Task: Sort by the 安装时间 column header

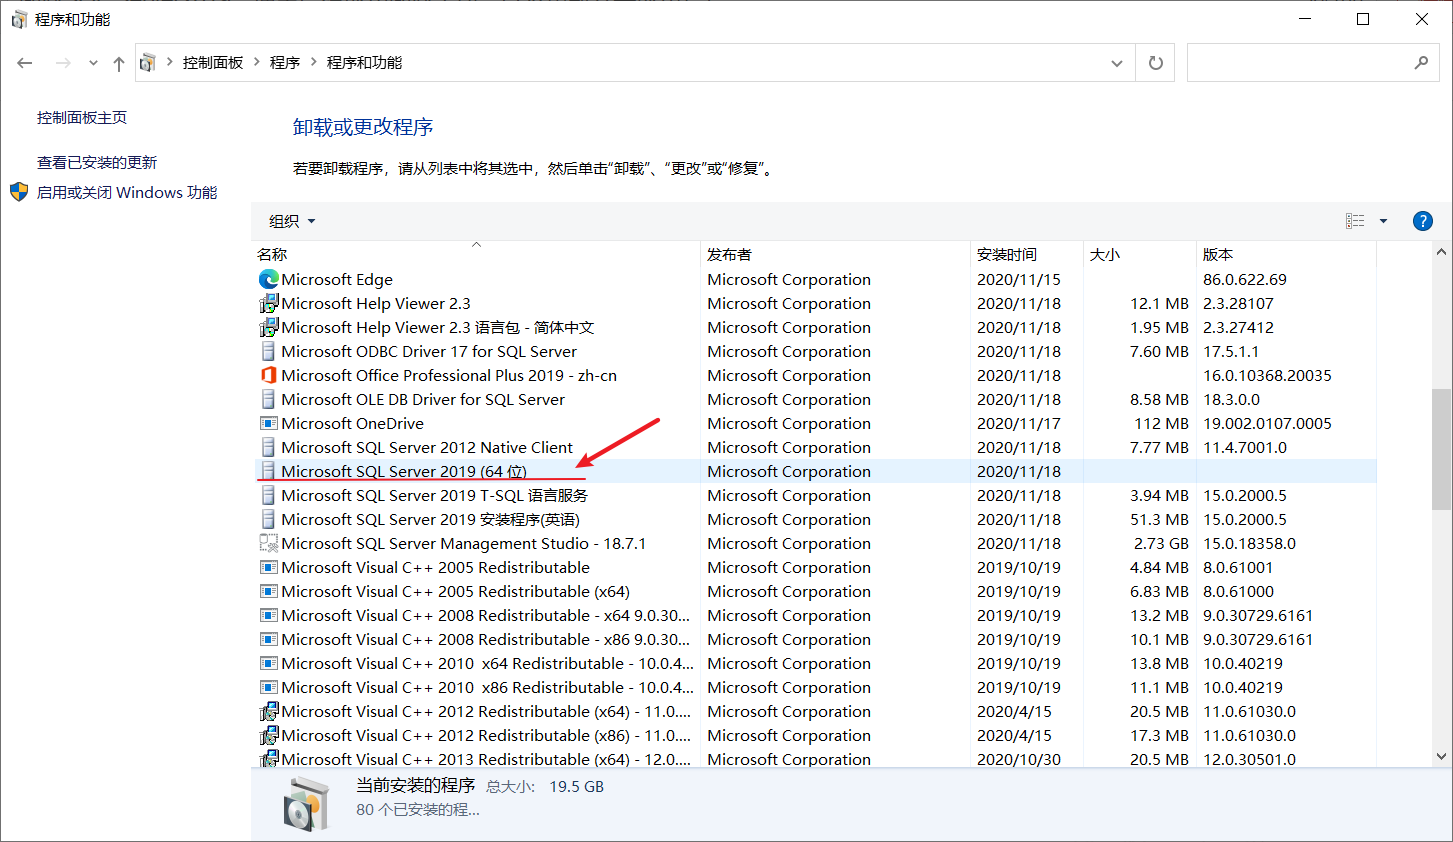Action: [x=1027, y=254]
